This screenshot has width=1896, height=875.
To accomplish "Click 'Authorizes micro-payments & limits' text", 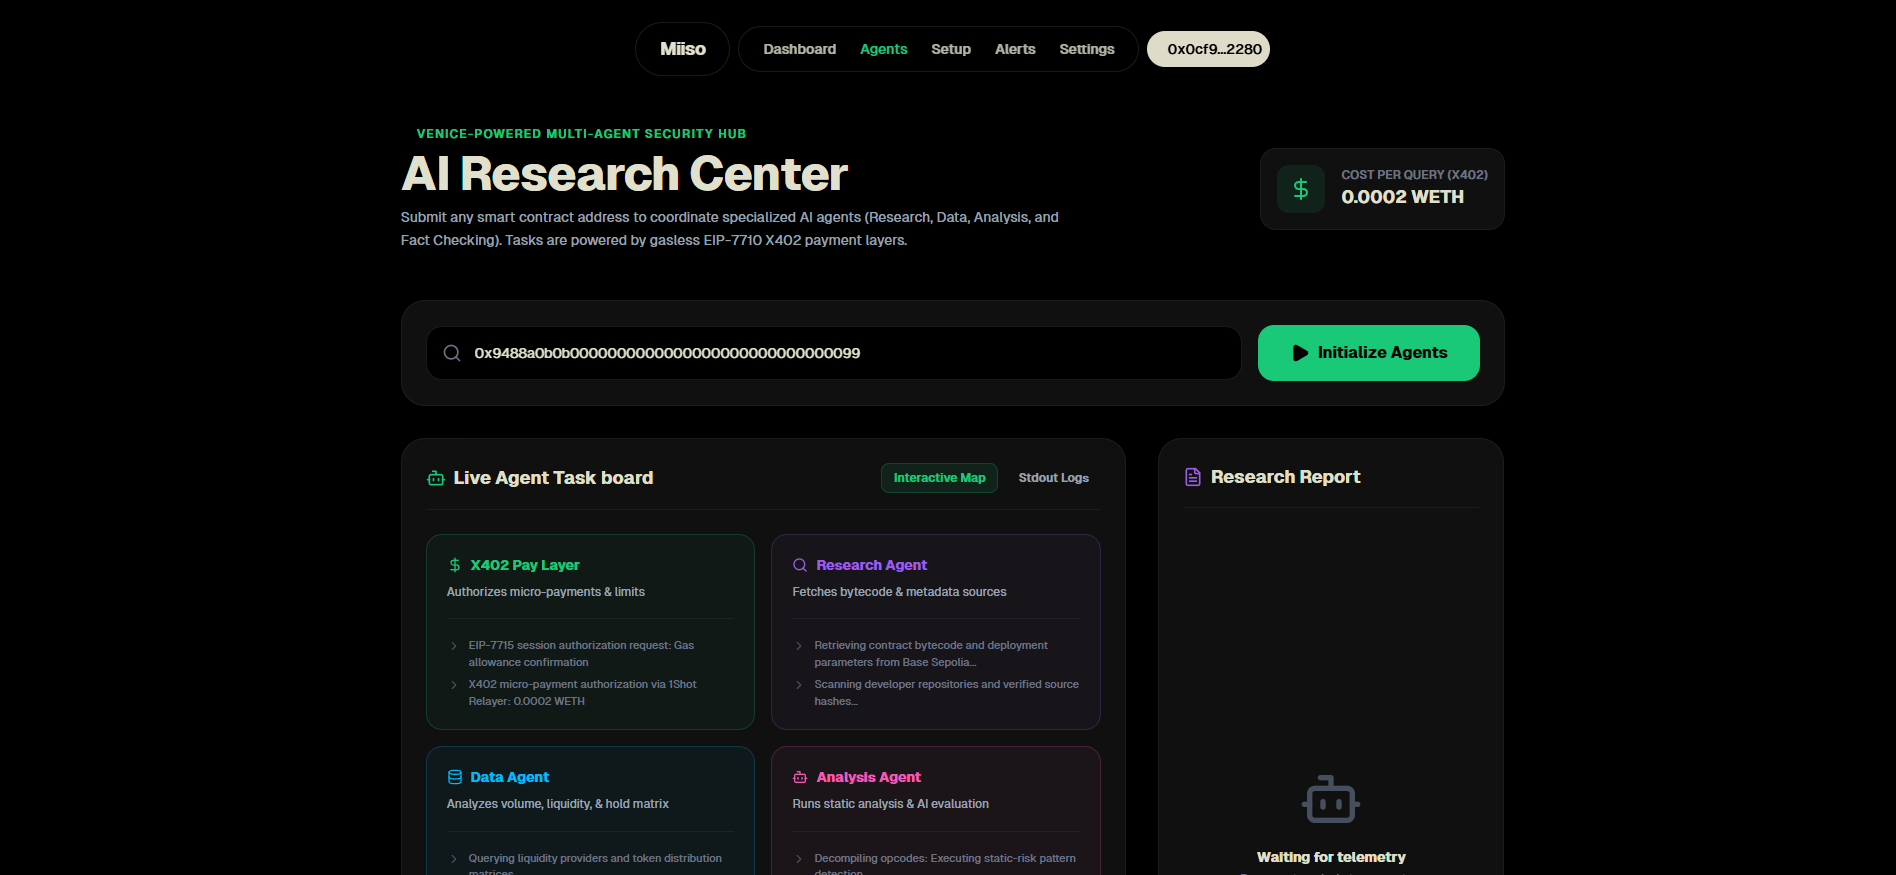I will click(x=545, y=592).
